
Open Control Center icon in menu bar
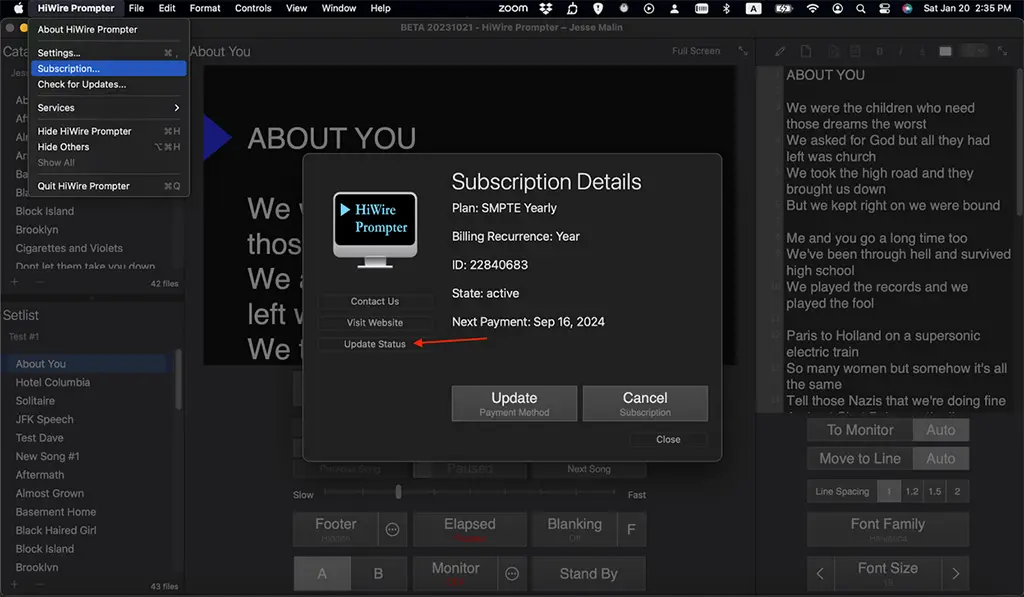(x=884, y=8)
